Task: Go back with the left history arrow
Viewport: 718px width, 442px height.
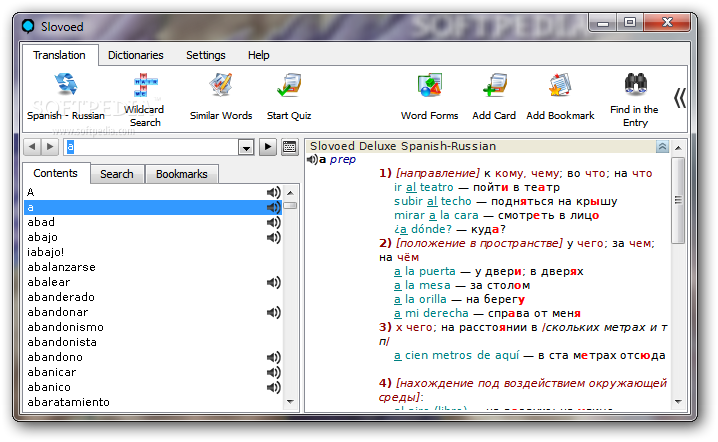Action: coord(32,147)
